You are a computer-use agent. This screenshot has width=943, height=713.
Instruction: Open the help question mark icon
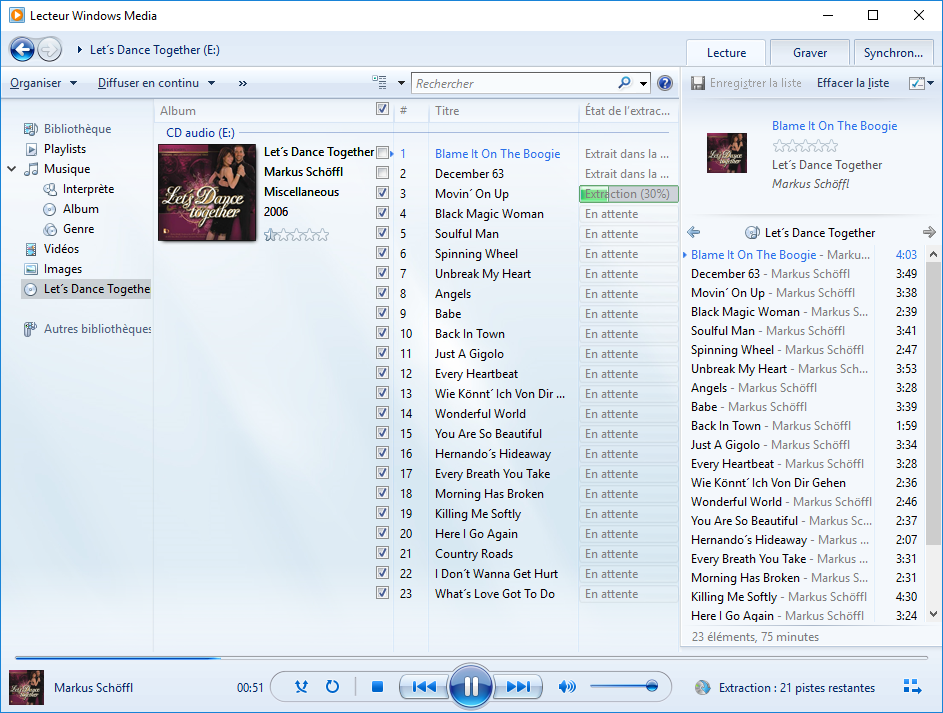tap(665, 83)
